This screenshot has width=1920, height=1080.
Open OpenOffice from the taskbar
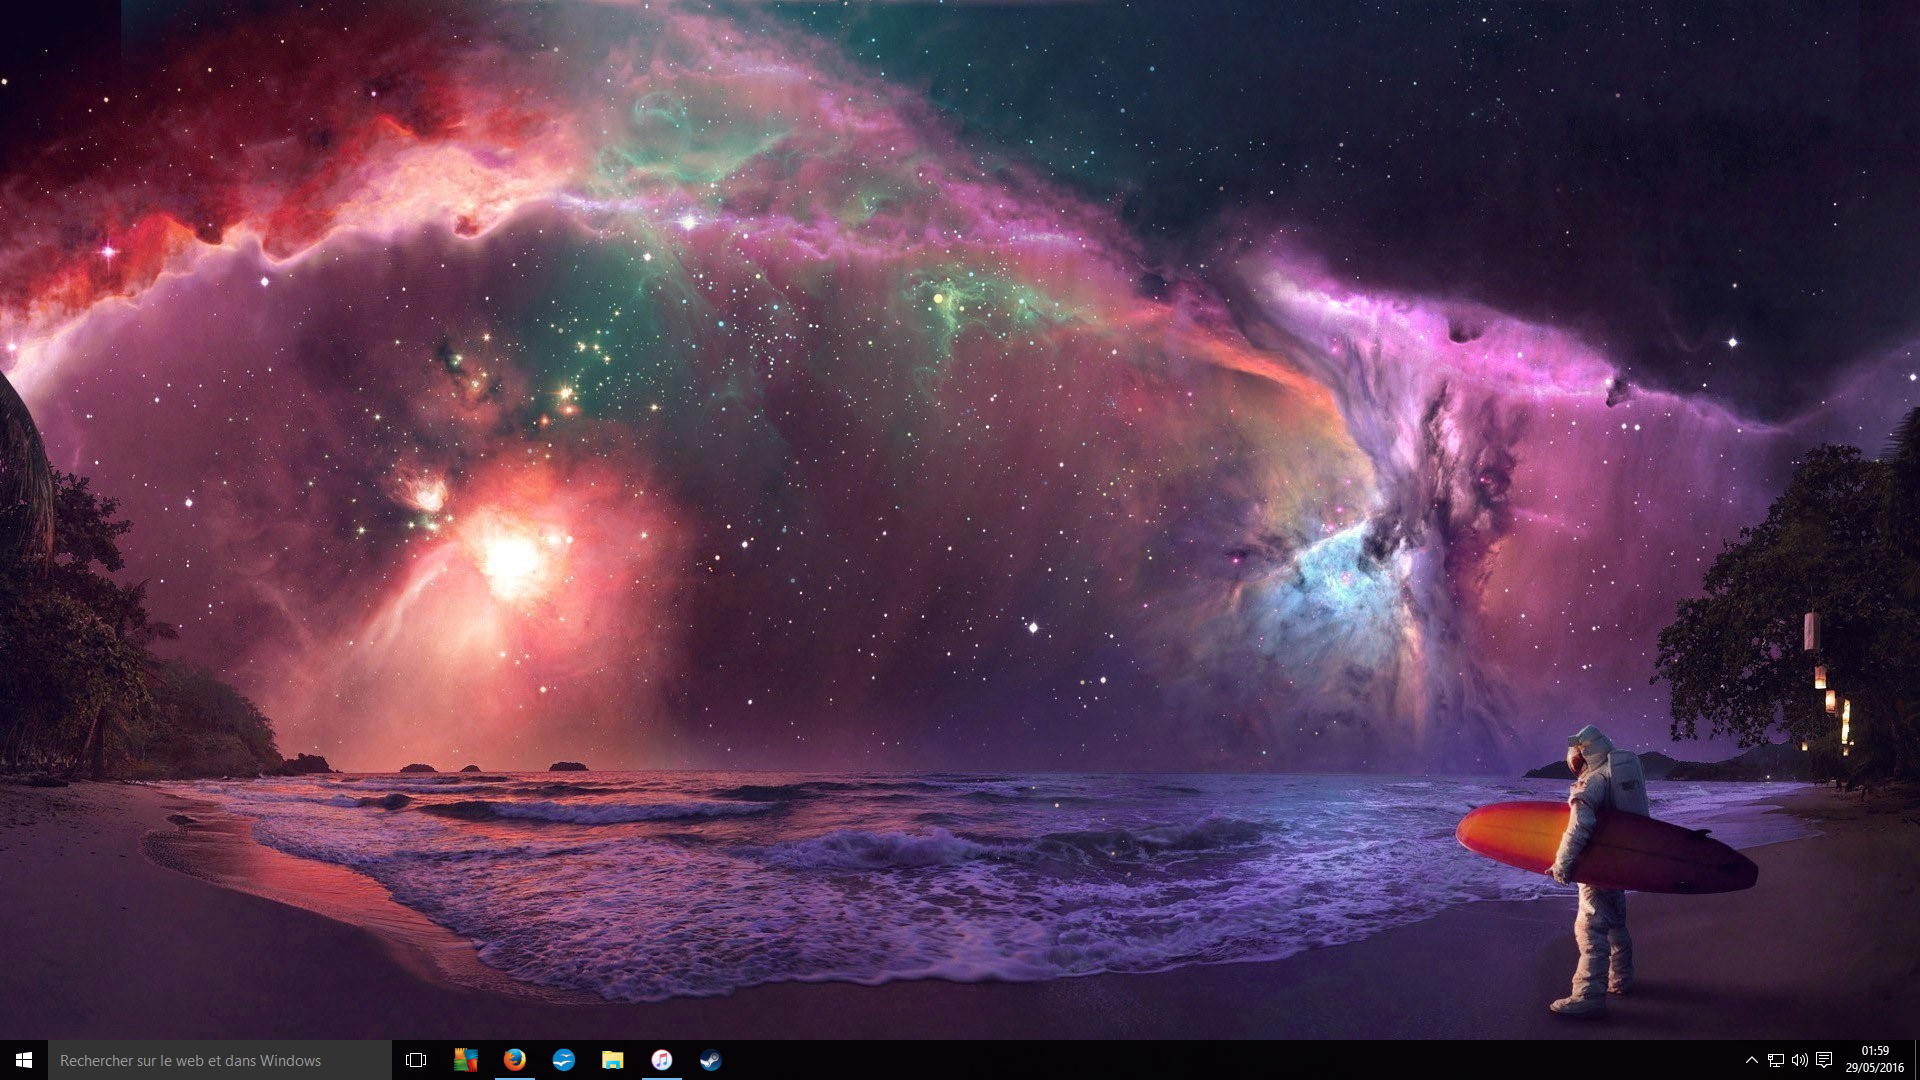tap(563, 1060)
